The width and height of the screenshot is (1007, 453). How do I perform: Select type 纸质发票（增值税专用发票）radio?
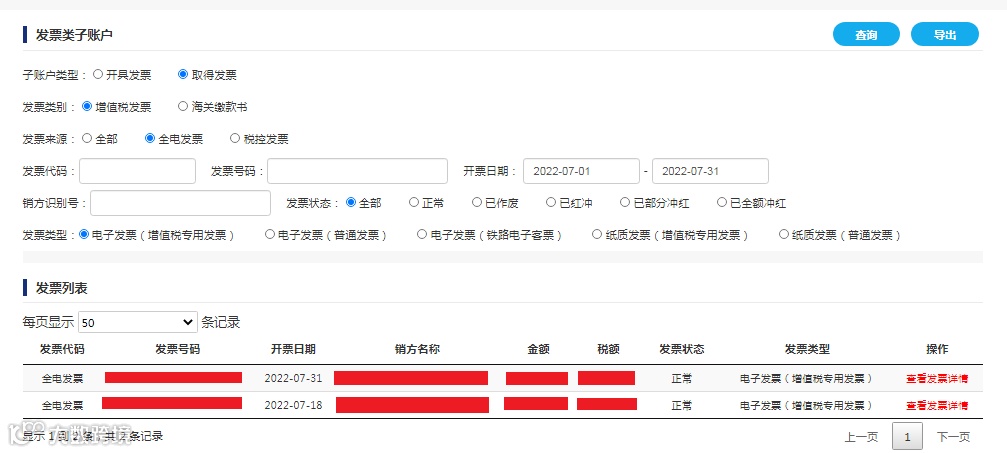pos(597,235)
